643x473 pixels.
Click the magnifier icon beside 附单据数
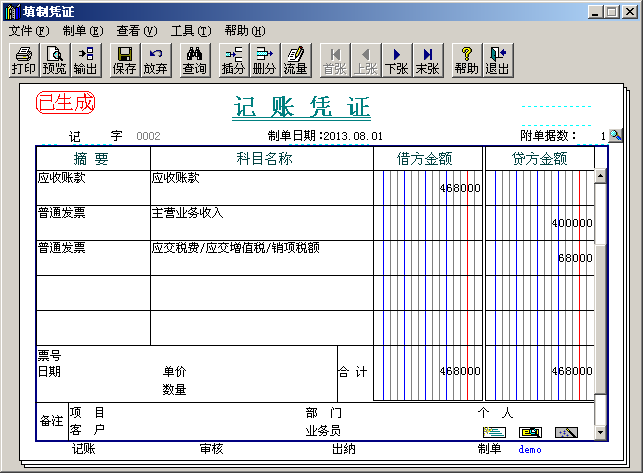tap(616, 135)
